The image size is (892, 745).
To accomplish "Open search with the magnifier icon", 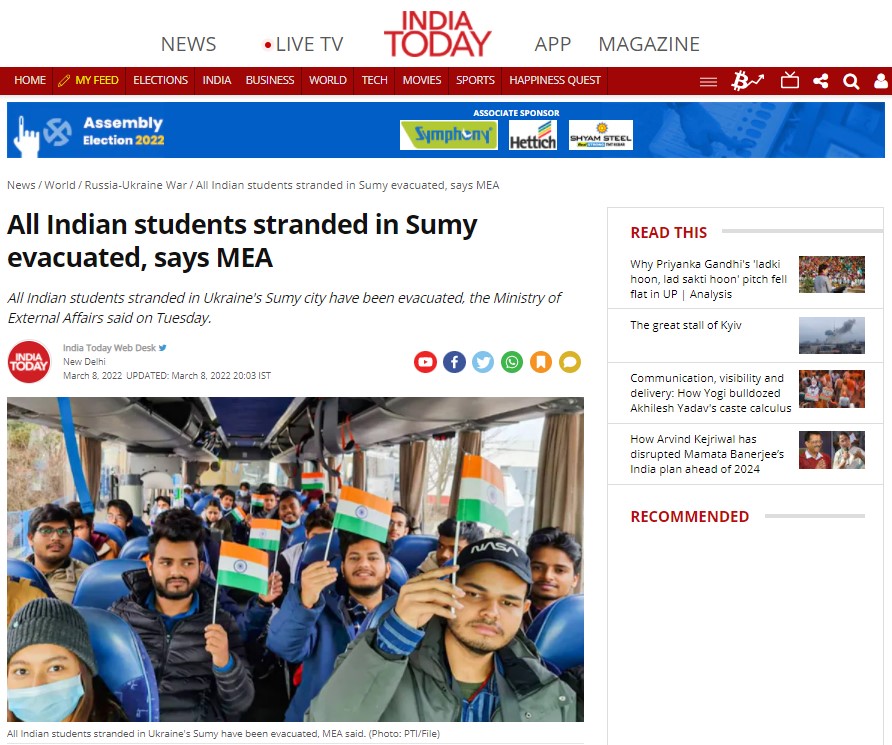I will click(x=851, y=81).
